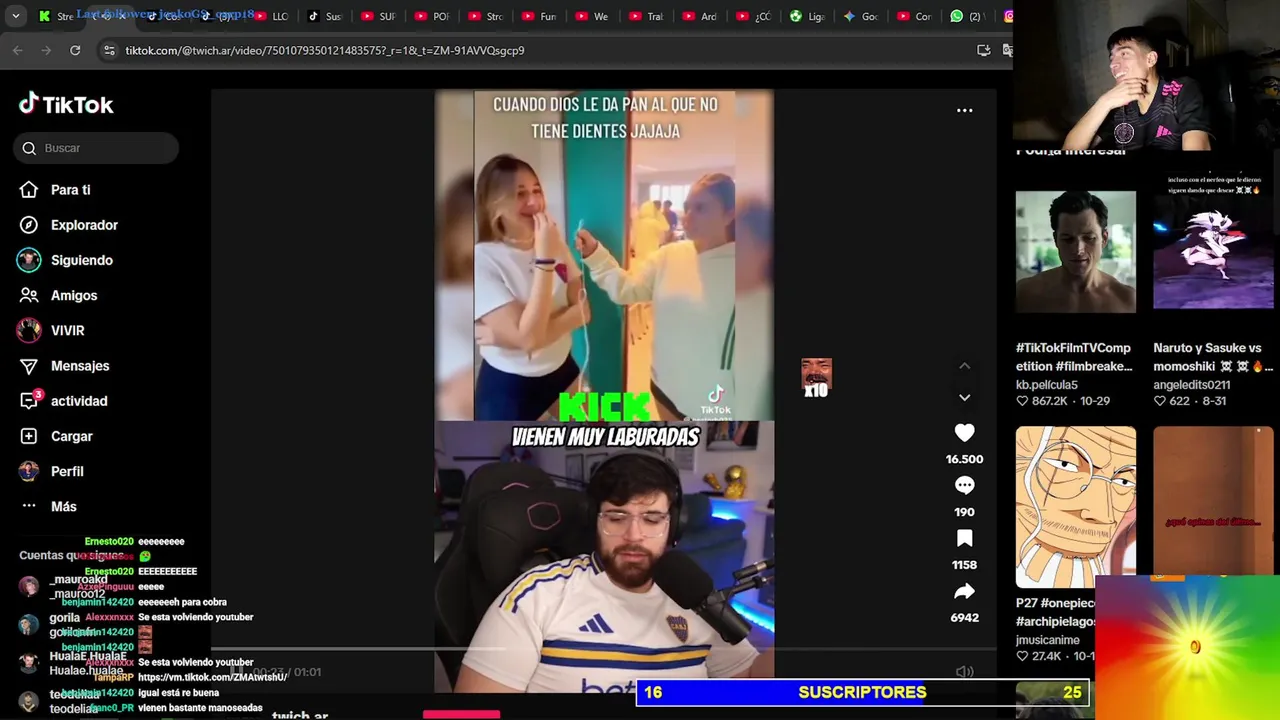This screenshot has width=1280, height=720.
Task: Reload the page
Action: 75,50
